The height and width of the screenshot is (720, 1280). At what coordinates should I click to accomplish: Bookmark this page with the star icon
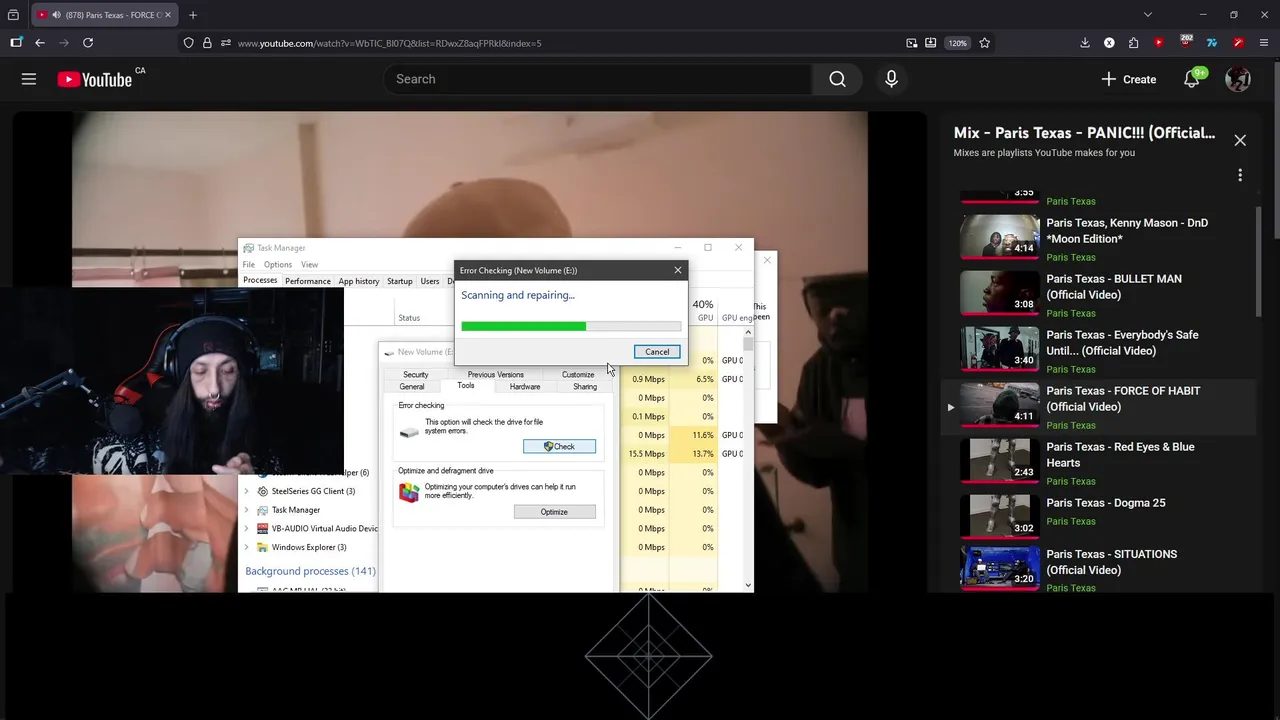(985, 43)
